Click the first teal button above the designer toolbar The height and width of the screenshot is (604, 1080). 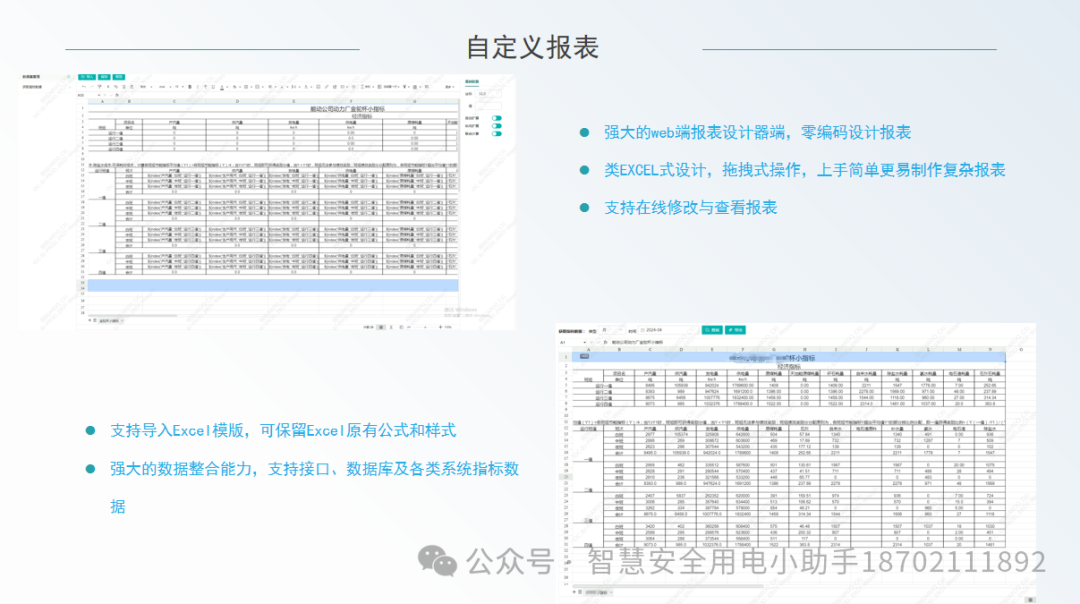[x=87, y=77]
